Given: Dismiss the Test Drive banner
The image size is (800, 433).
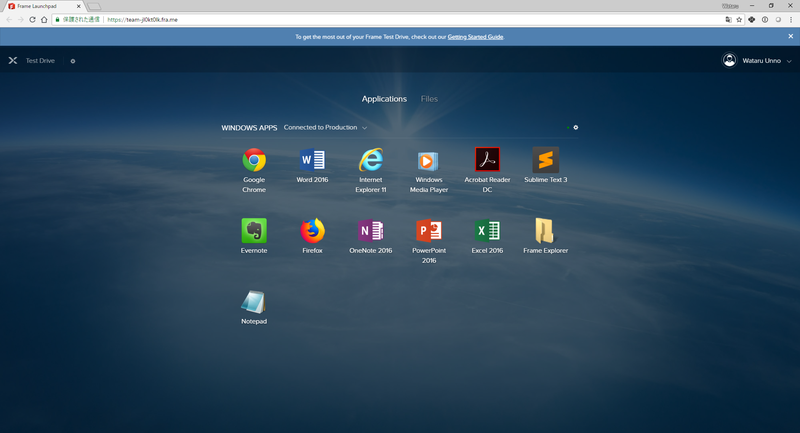Looking at the screenshot, I should click(x=790, y=36).
